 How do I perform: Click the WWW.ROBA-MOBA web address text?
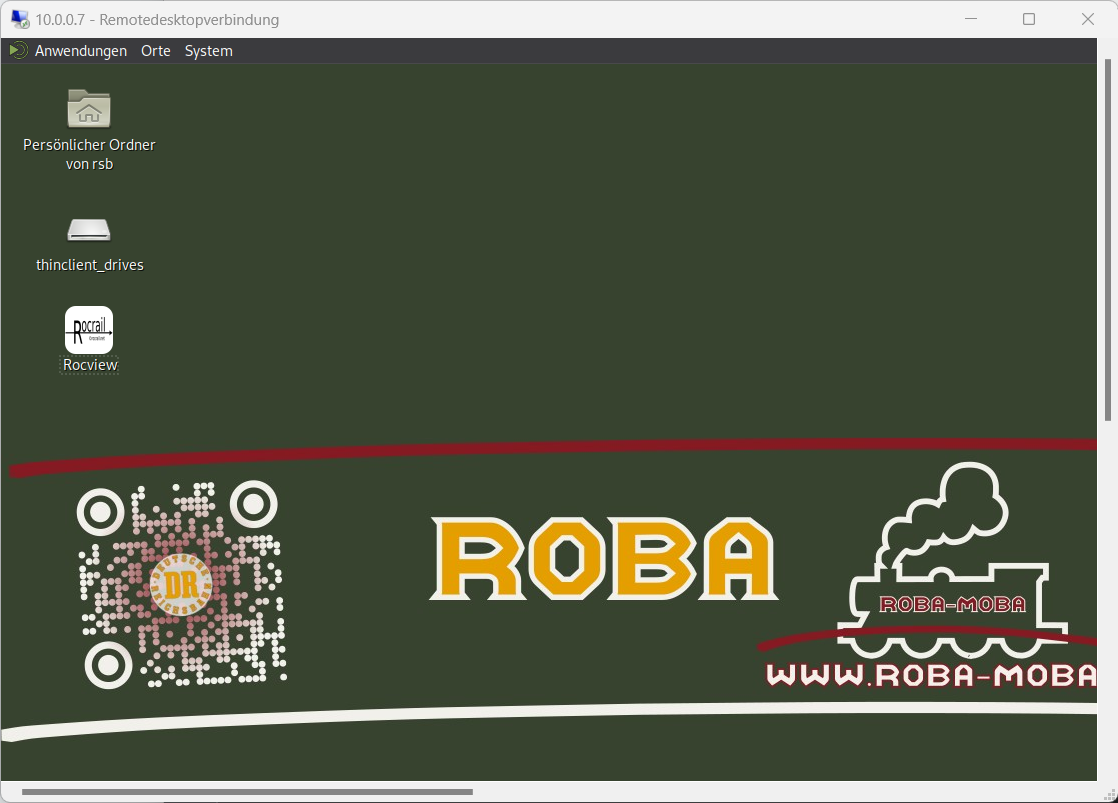(x=930, y=675)
